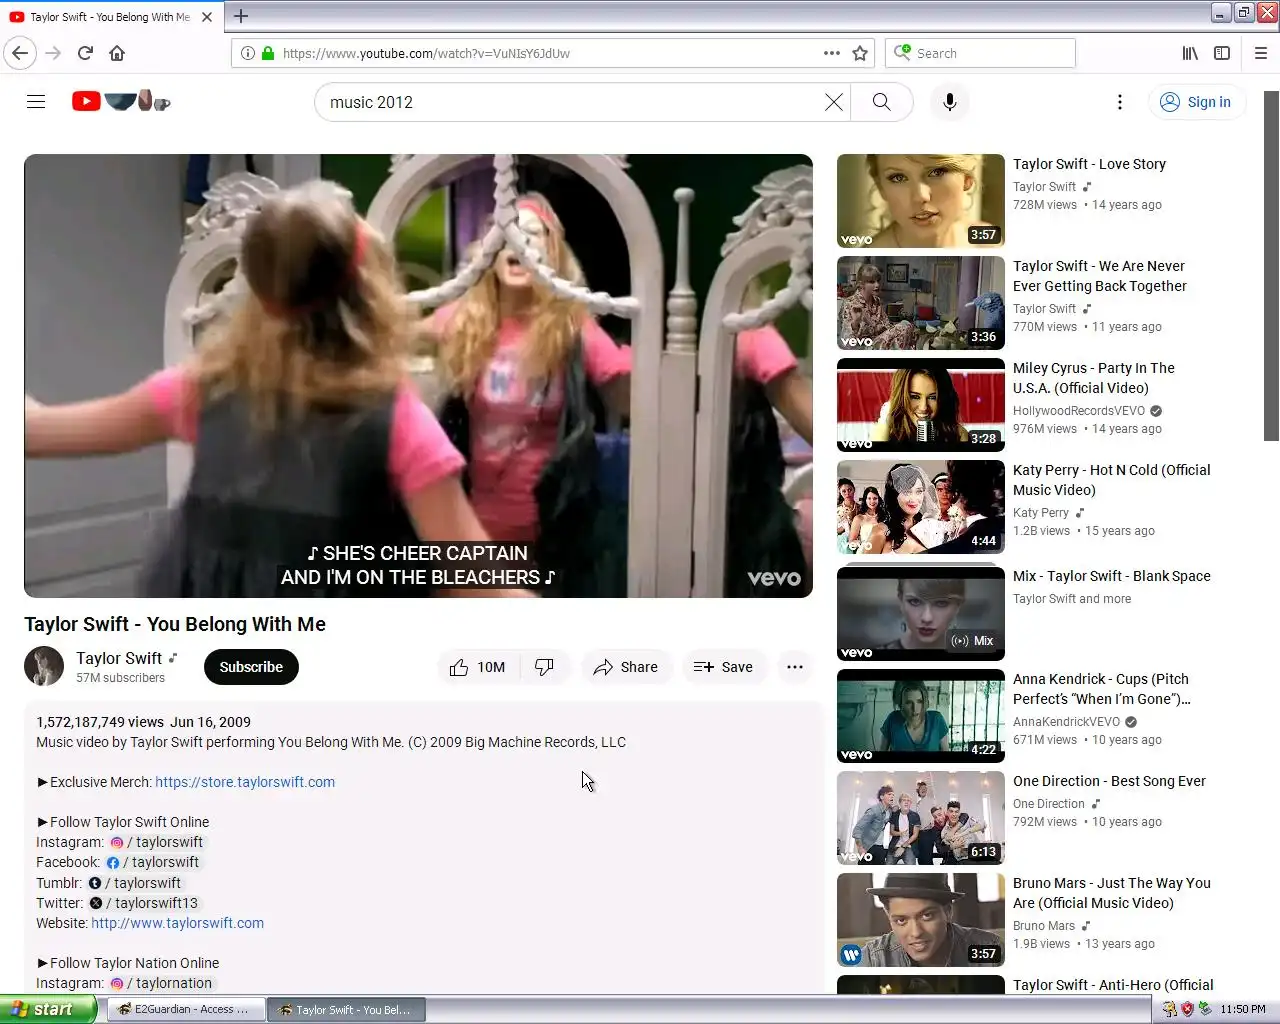
Task: Open more actions below the video
Action: [795, 667]
